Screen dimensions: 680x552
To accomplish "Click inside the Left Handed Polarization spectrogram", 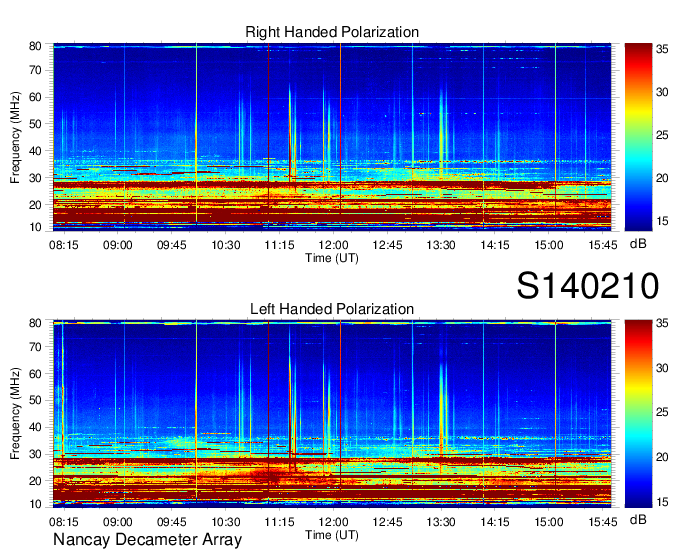I will 332,414.
